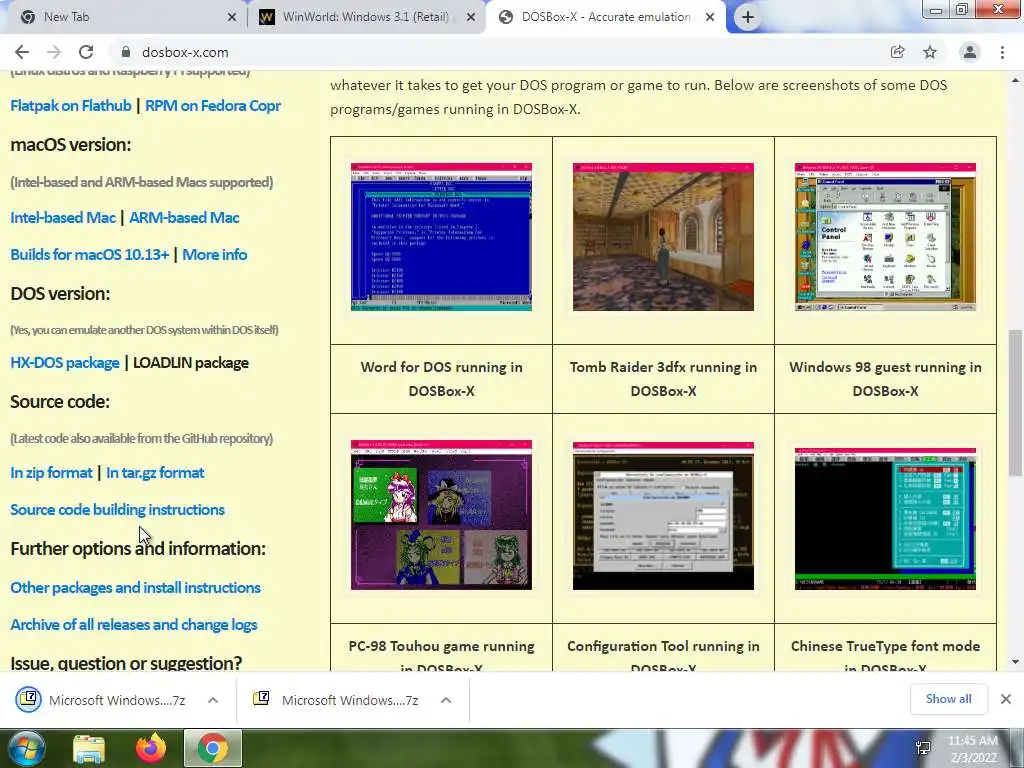This screenshot has height=768, width=1024.
Task: Download source In tar.gz format
Action: 155,473
